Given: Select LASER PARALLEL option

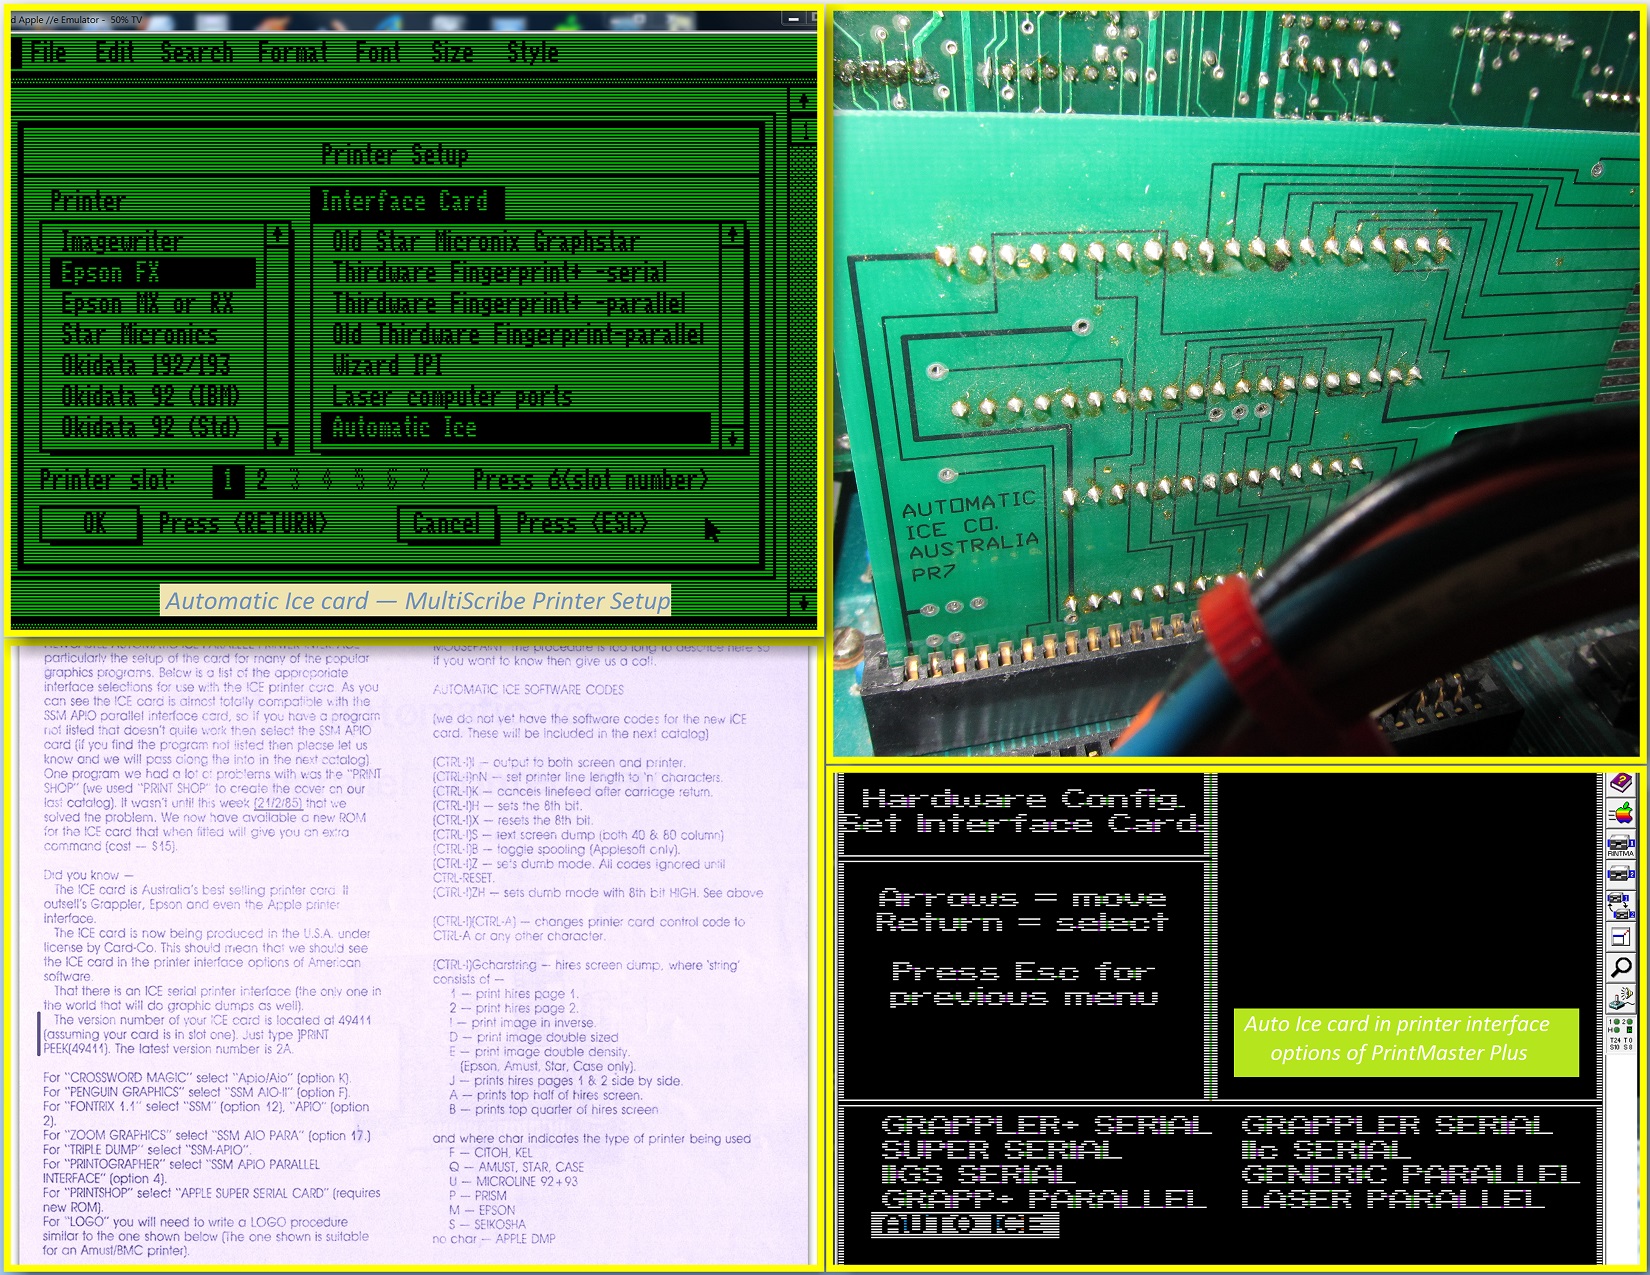Looking at the screenshot, I should pyautogui.click(x=1393, y=1198).
